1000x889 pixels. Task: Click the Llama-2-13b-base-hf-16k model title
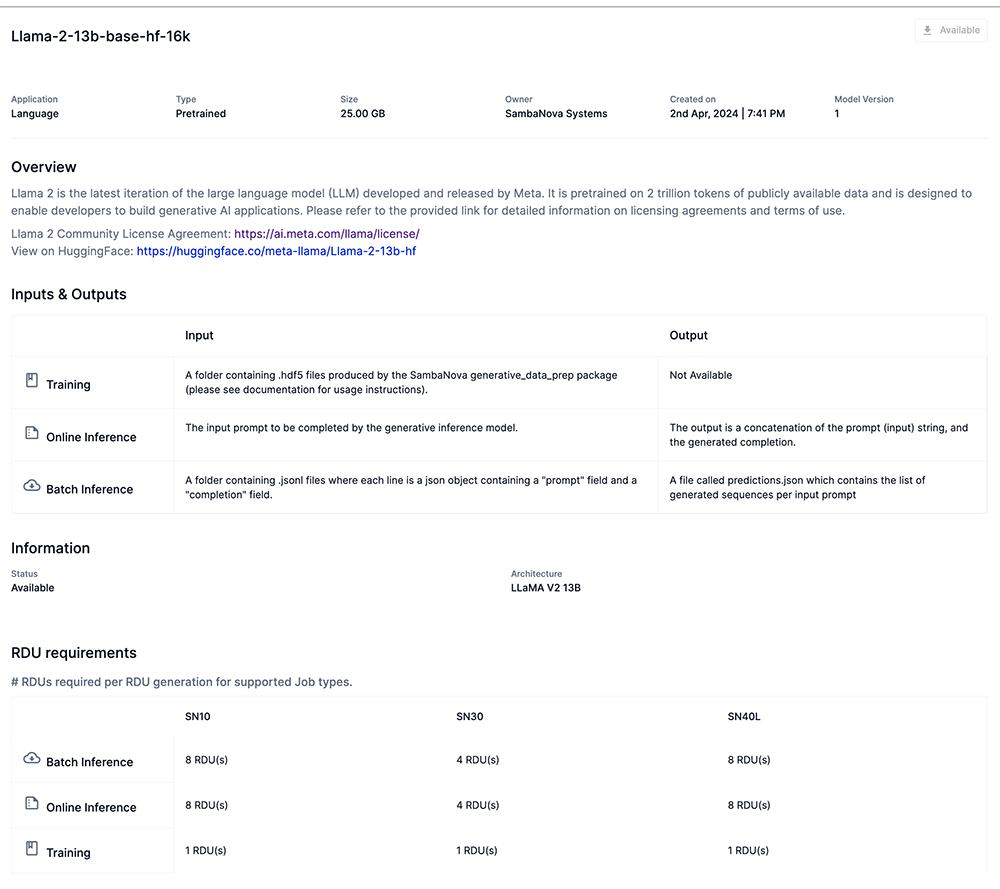tap(100, 37)
